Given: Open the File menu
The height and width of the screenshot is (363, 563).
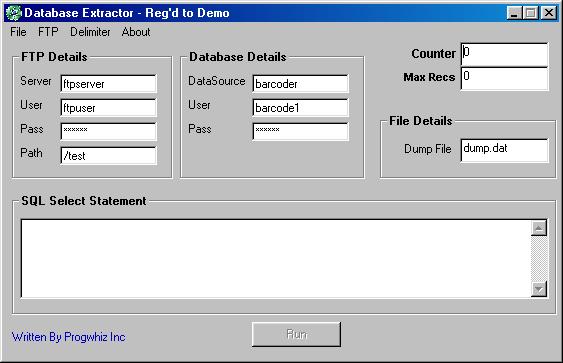Looking at the screenshot, I should pos(18,32).
